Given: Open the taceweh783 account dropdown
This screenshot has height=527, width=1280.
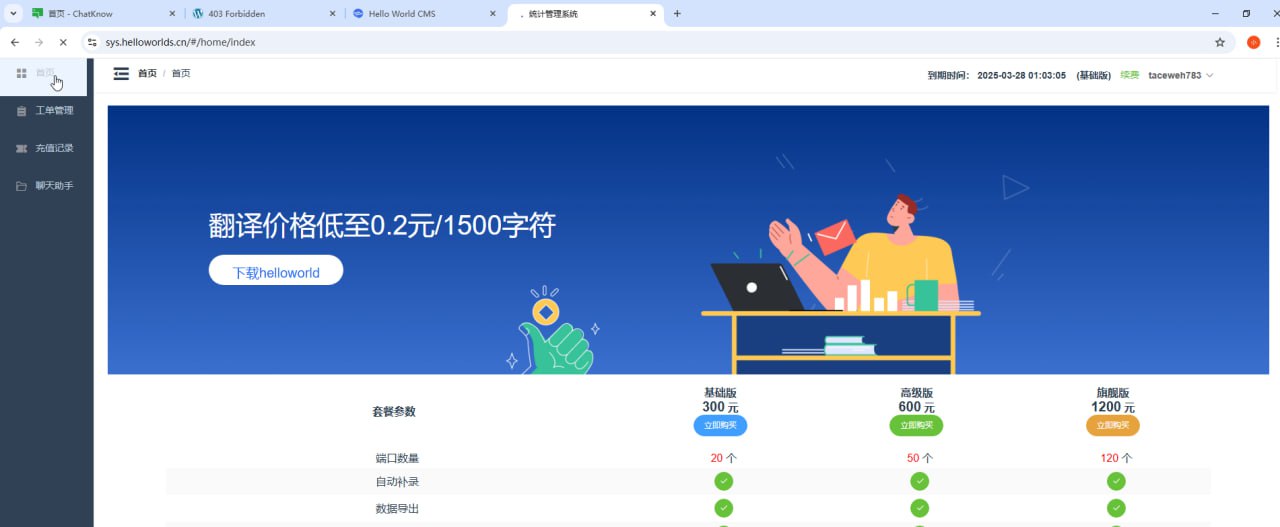Looking at the screenshot, I should point(1180,75).
